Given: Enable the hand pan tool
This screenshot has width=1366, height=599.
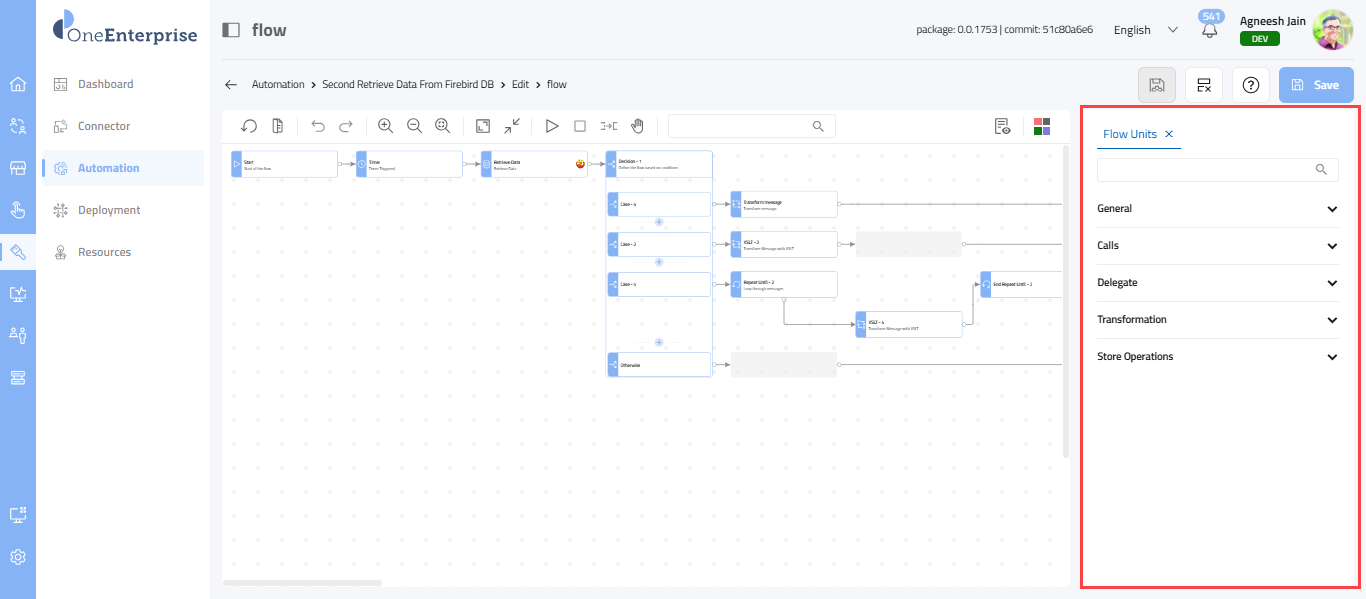Looking at the screenshot, I should [x=637, y=126].
